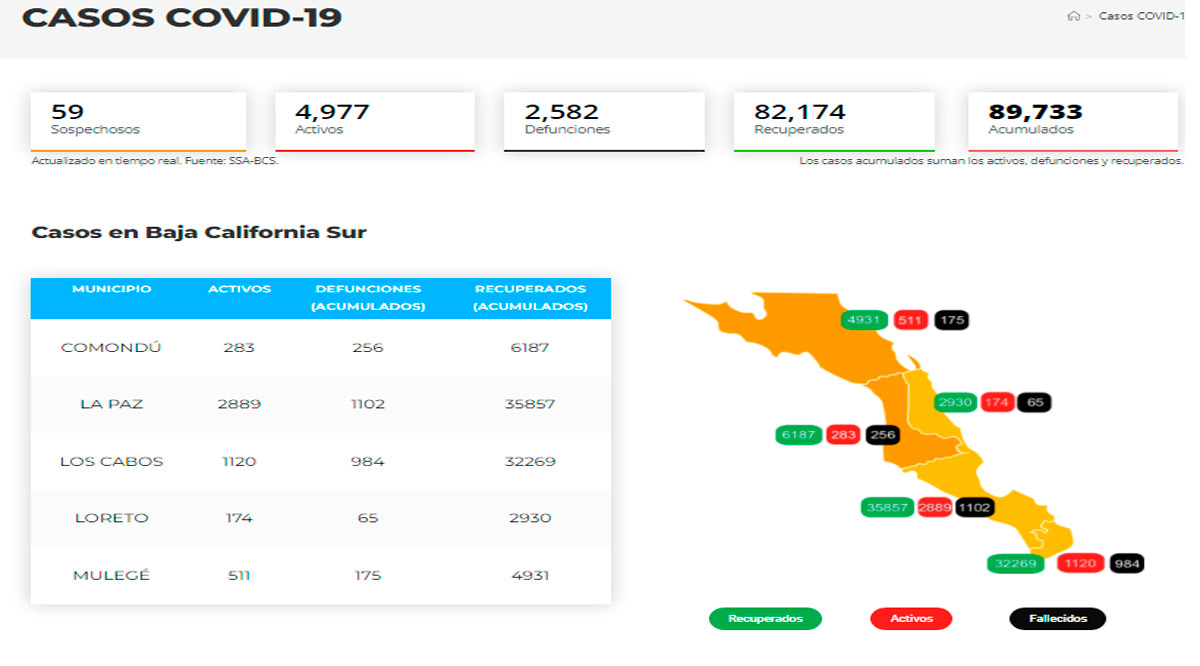
Task: Click the green 32269 badge on the map
Action: (1014, 563)
